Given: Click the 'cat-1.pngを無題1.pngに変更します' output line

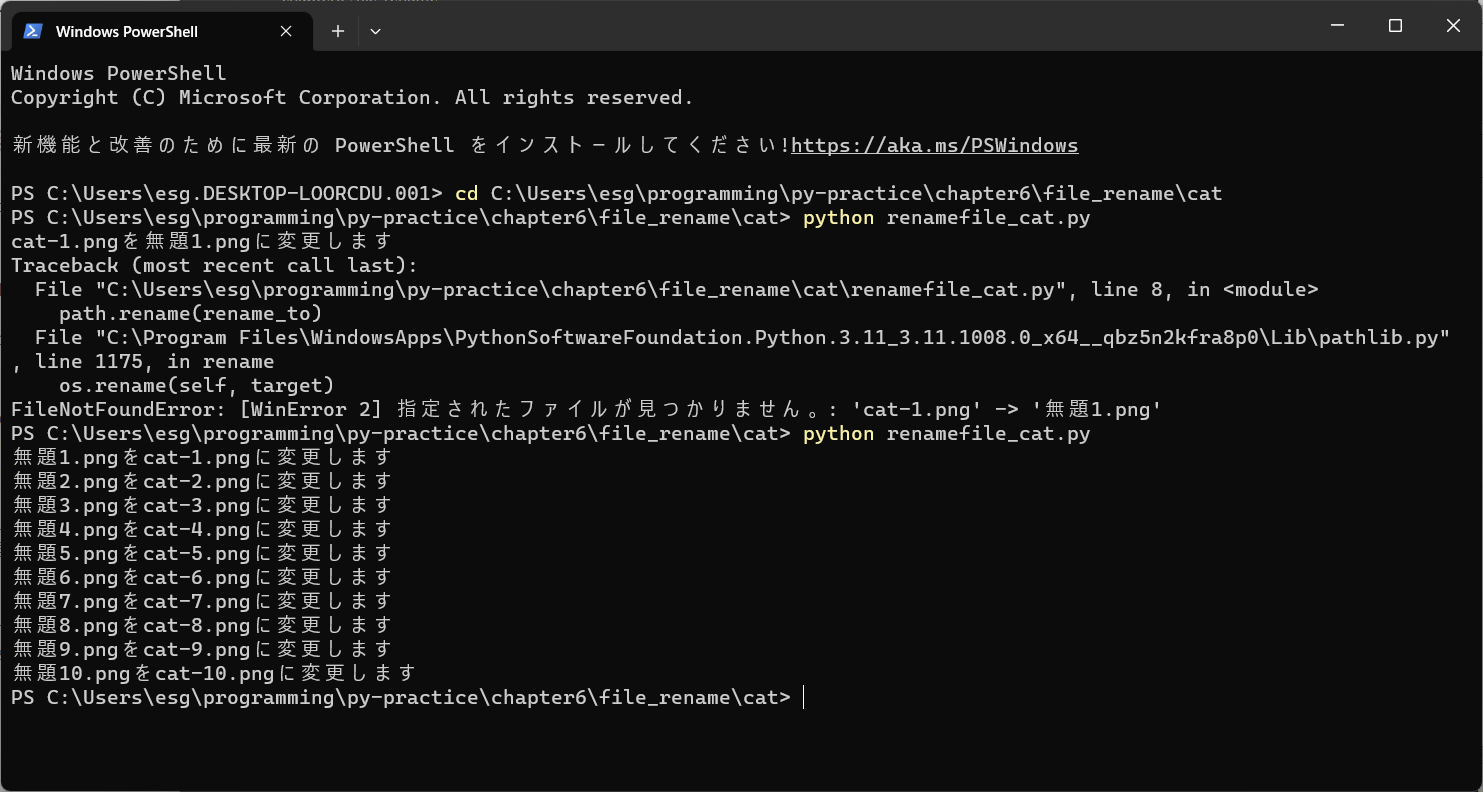Looking at the screenshot, I should (x=202, y=241).
